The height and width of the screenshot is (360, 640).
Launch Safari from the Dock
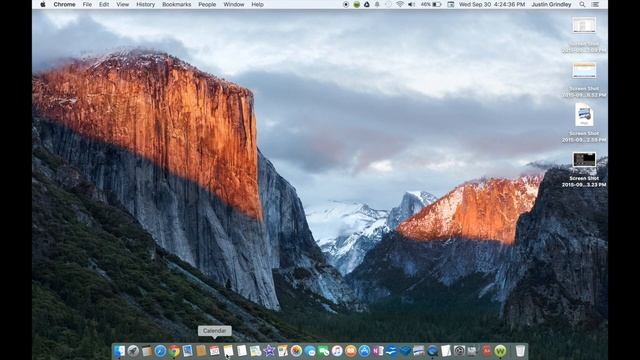click(160, 351)
